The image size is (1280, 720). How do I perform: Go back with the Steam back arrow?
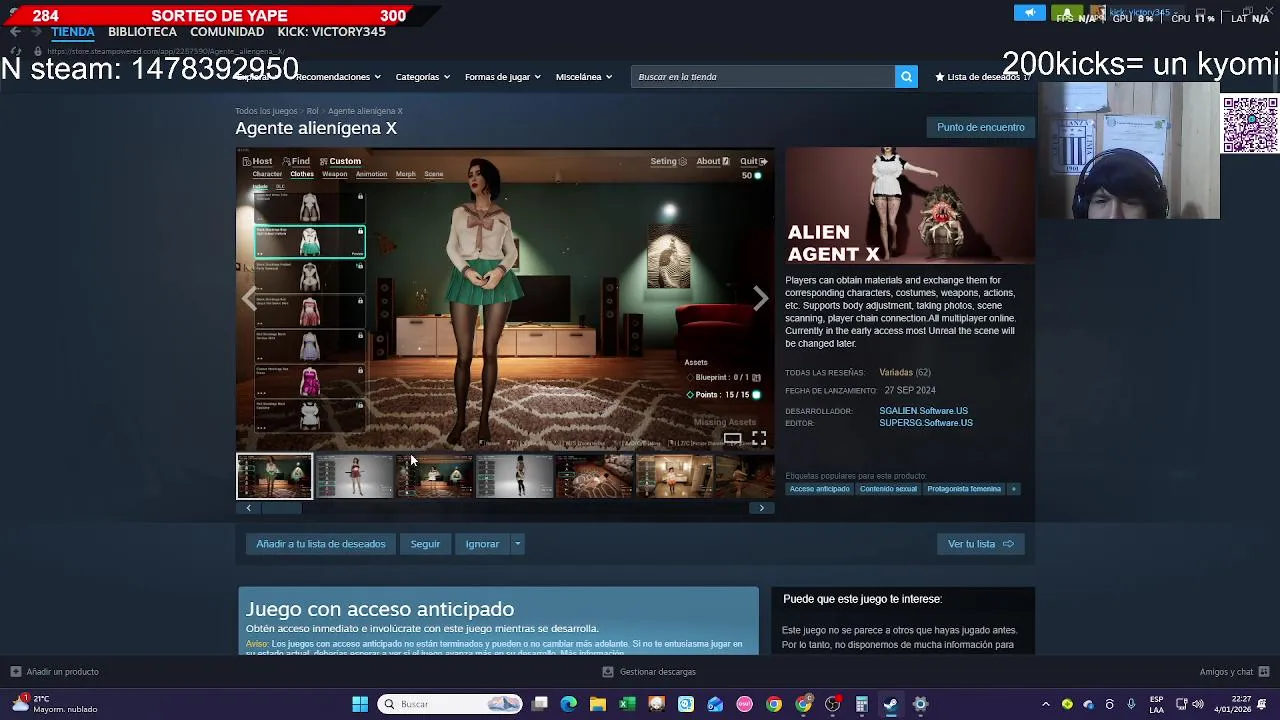(x=15, y=32)
